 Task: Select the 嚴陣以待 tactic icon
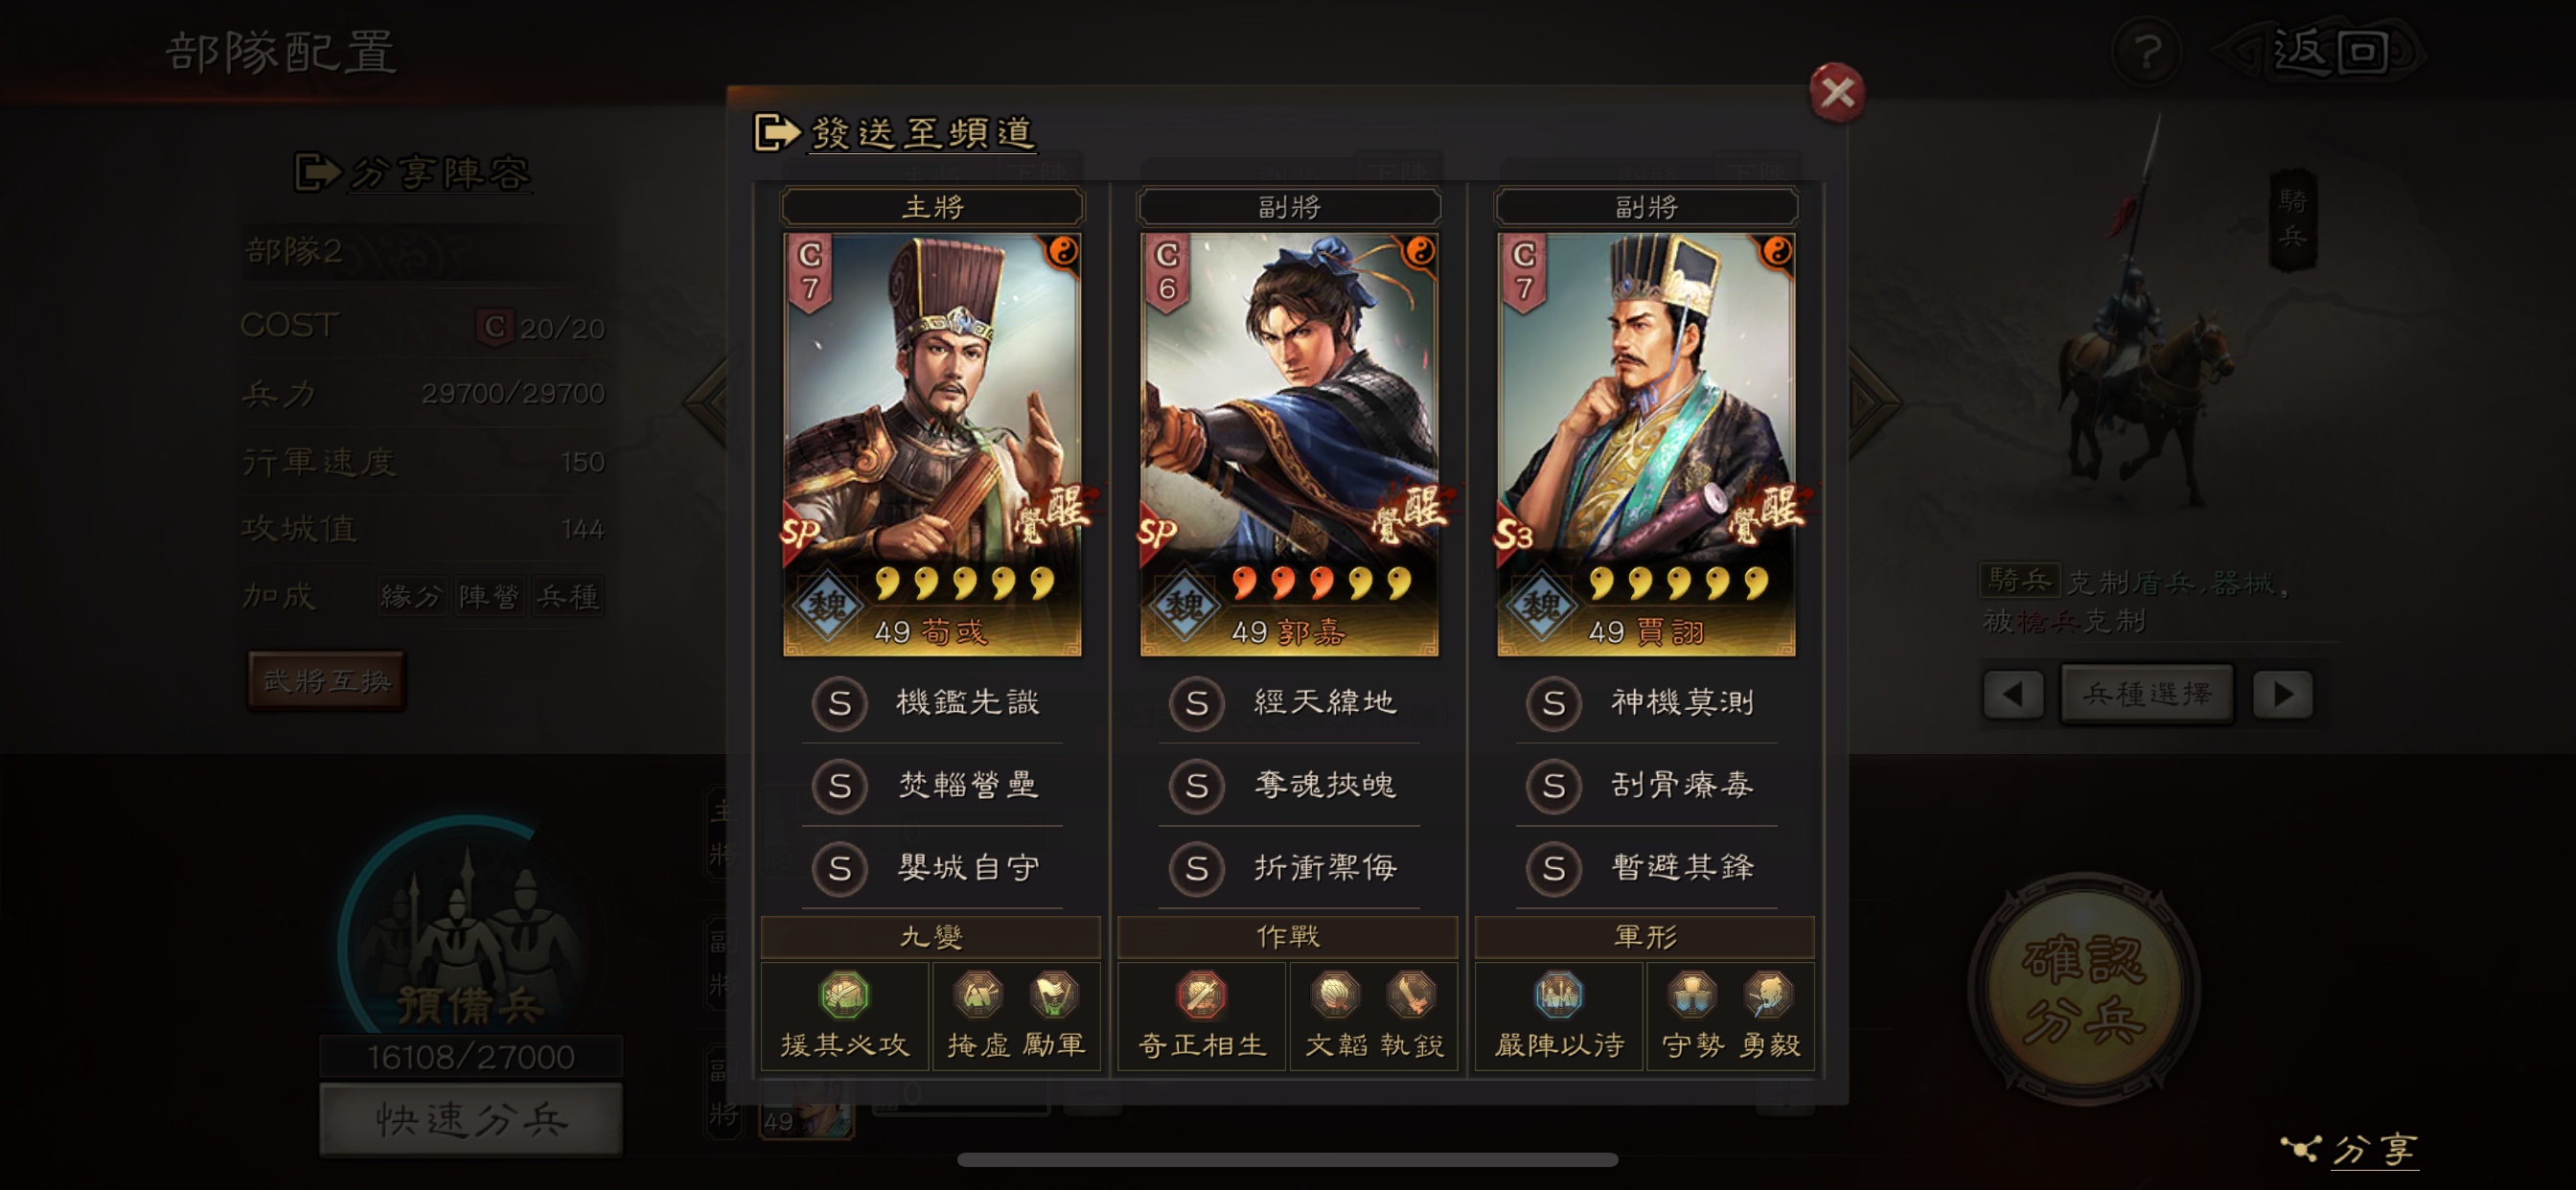click(1558, 995)
